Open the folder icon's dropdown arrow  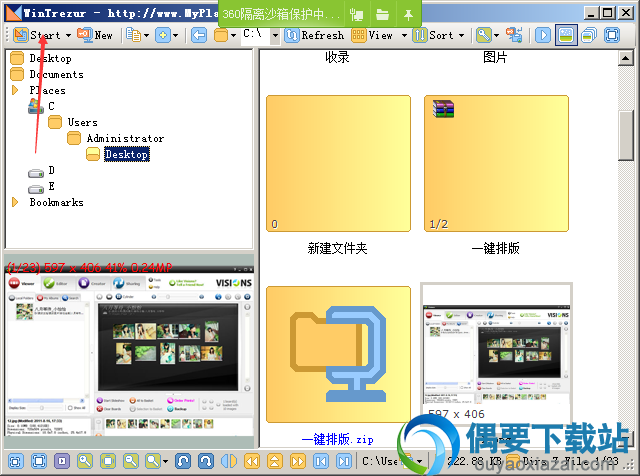click(233, 36)
